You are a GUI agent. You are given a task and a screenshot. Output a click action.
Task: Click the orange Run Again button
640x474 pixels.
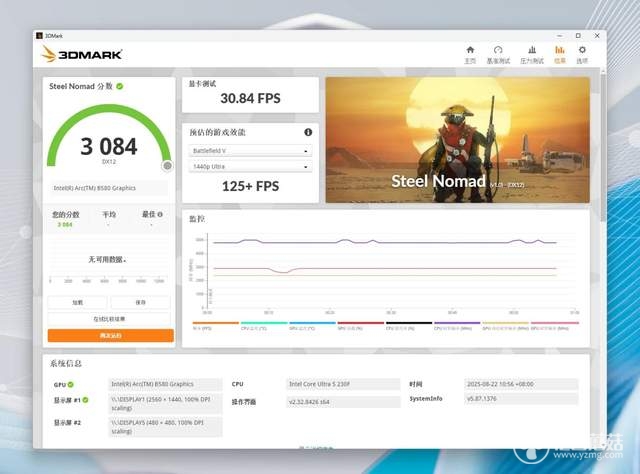pos(111,336)
